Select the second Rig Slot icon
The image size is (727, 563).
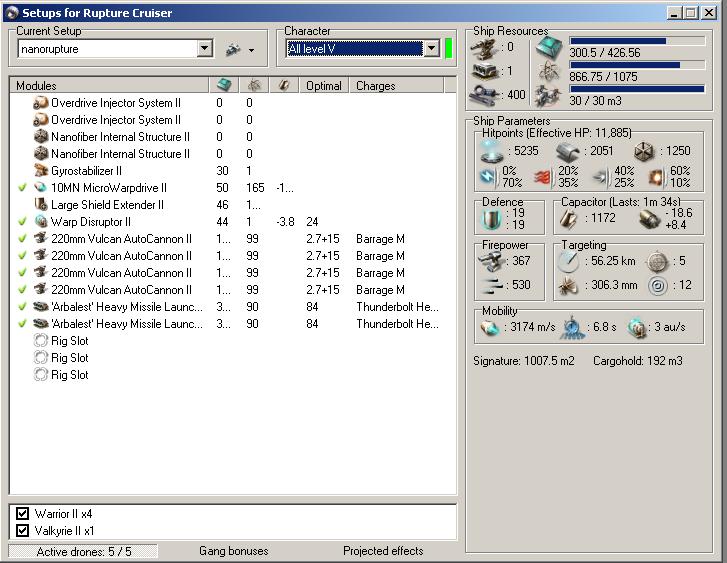pos(41,358)
